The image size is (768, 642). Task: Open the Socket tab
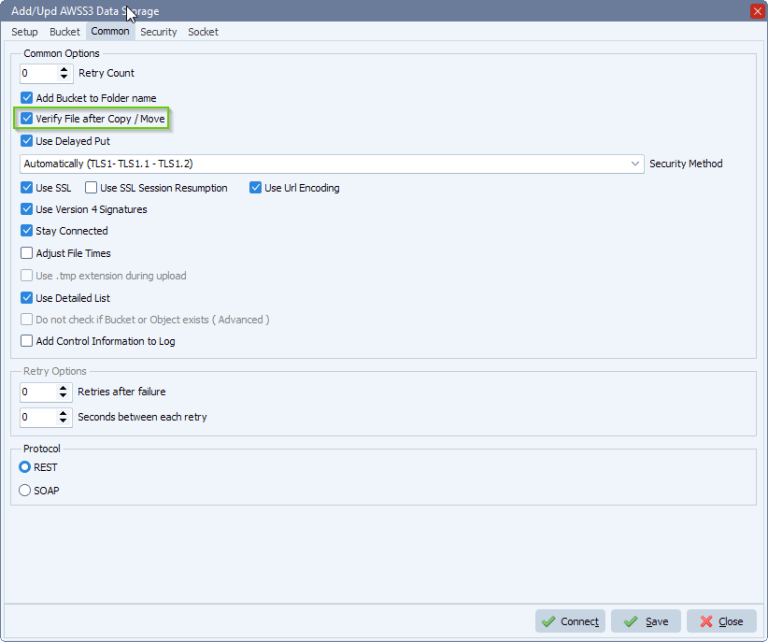point(203,32)
